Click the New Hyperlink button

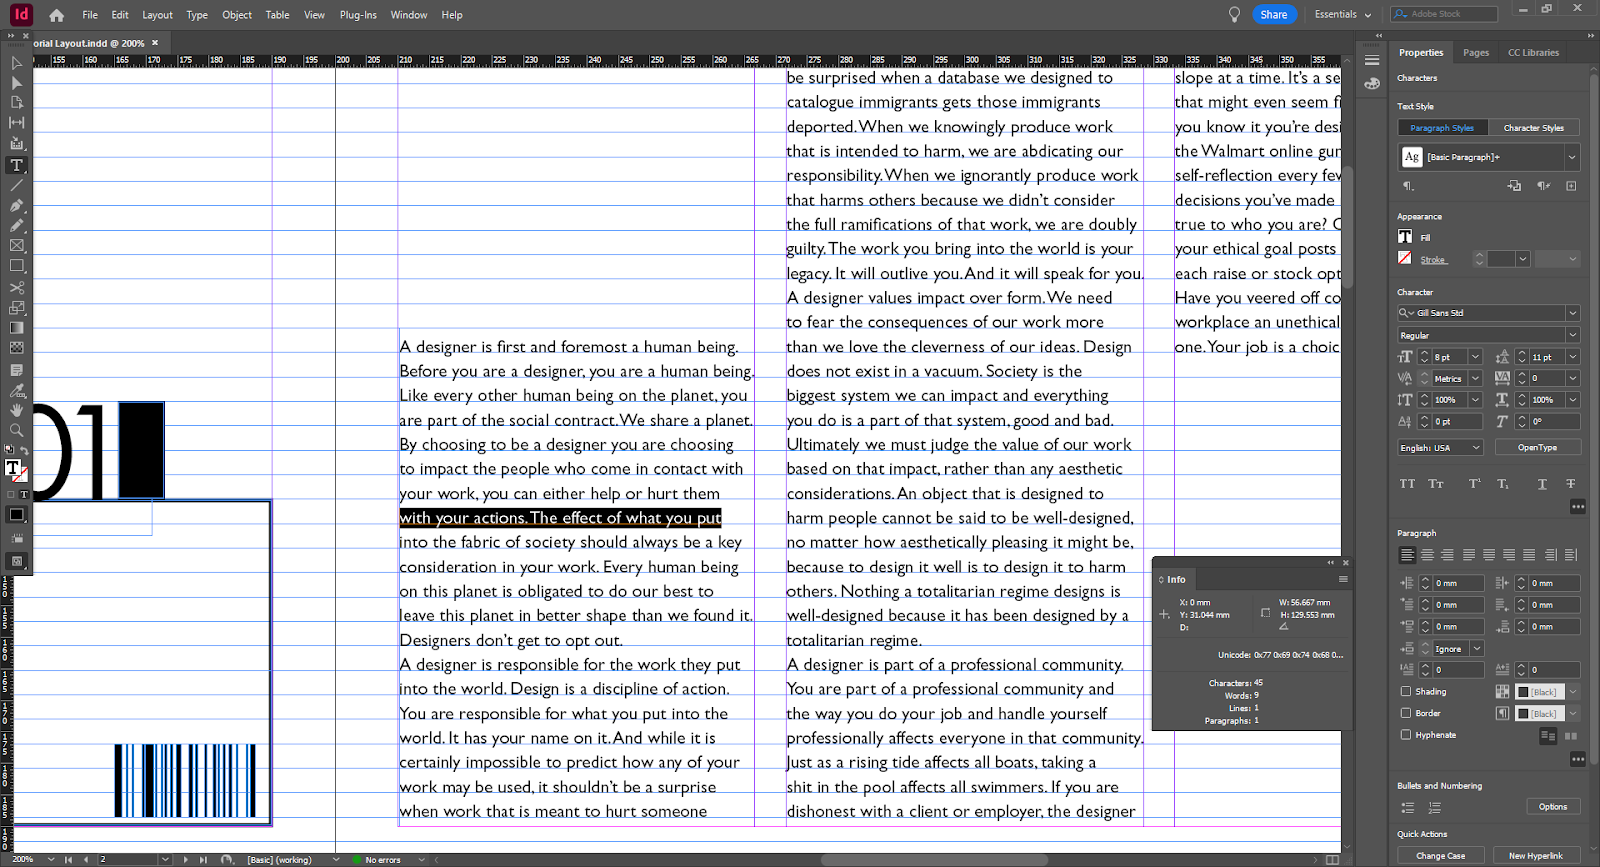pyautogui.click(x=1535, y=856)
